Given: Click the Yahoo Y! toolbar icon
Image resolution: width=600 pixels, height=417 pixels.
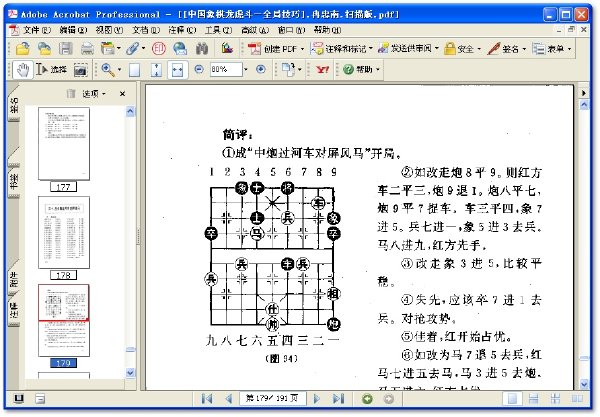Looking at the screenshot, I should [x=322, y=70].
